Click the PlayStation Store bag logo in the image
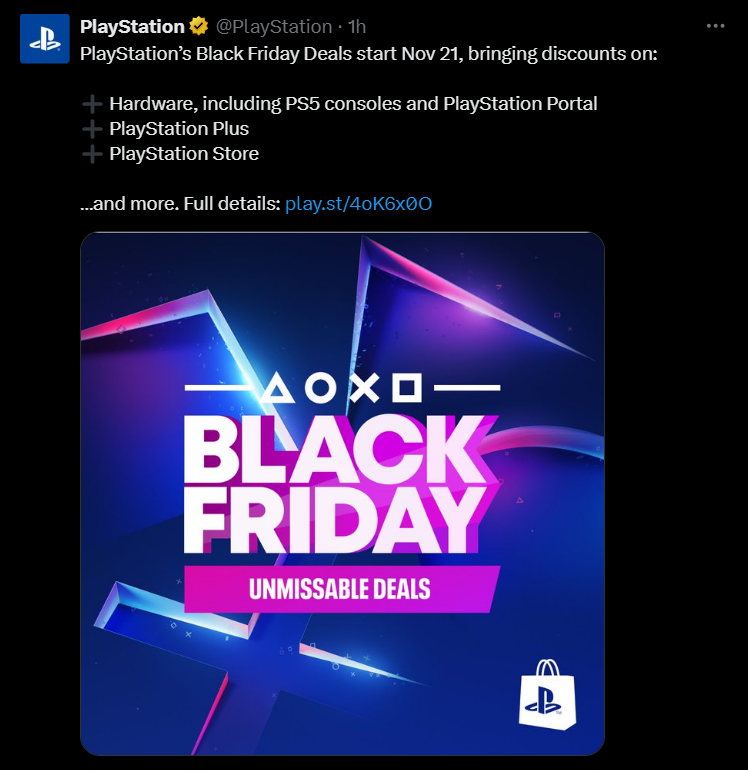Image resolution: width=748 pixels, height=770 pixels. (545, 693)
